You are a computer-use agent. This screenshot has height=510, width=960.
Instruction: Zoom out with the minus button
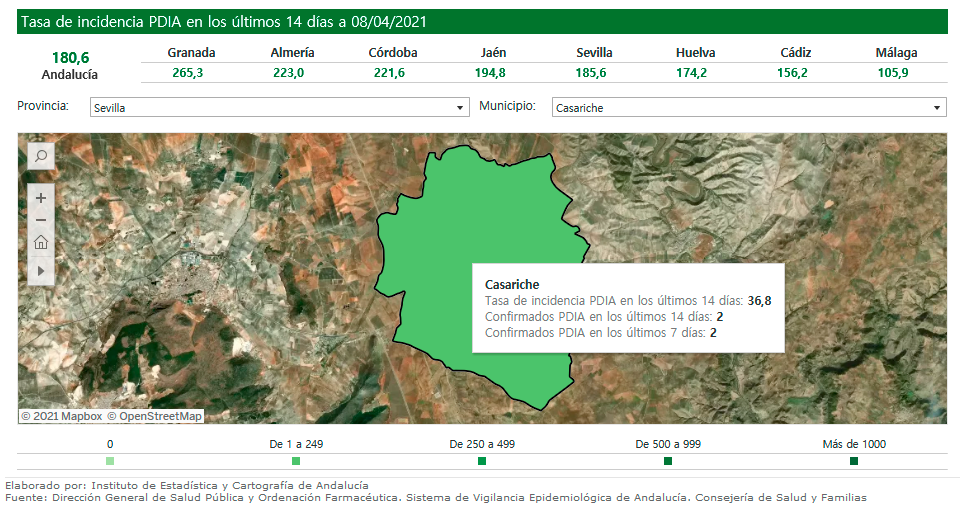[41, 220]
